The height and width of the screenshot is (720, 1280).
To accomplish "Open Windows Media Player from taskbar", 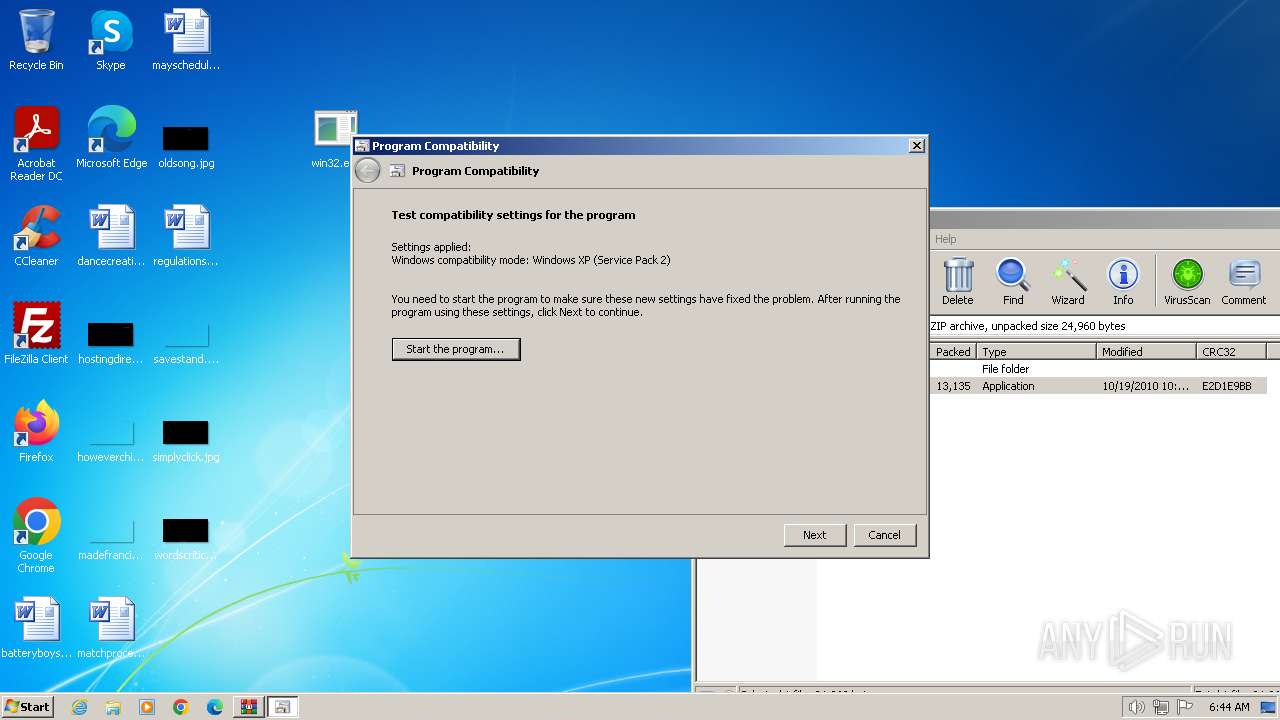I will tap(147, 707).
